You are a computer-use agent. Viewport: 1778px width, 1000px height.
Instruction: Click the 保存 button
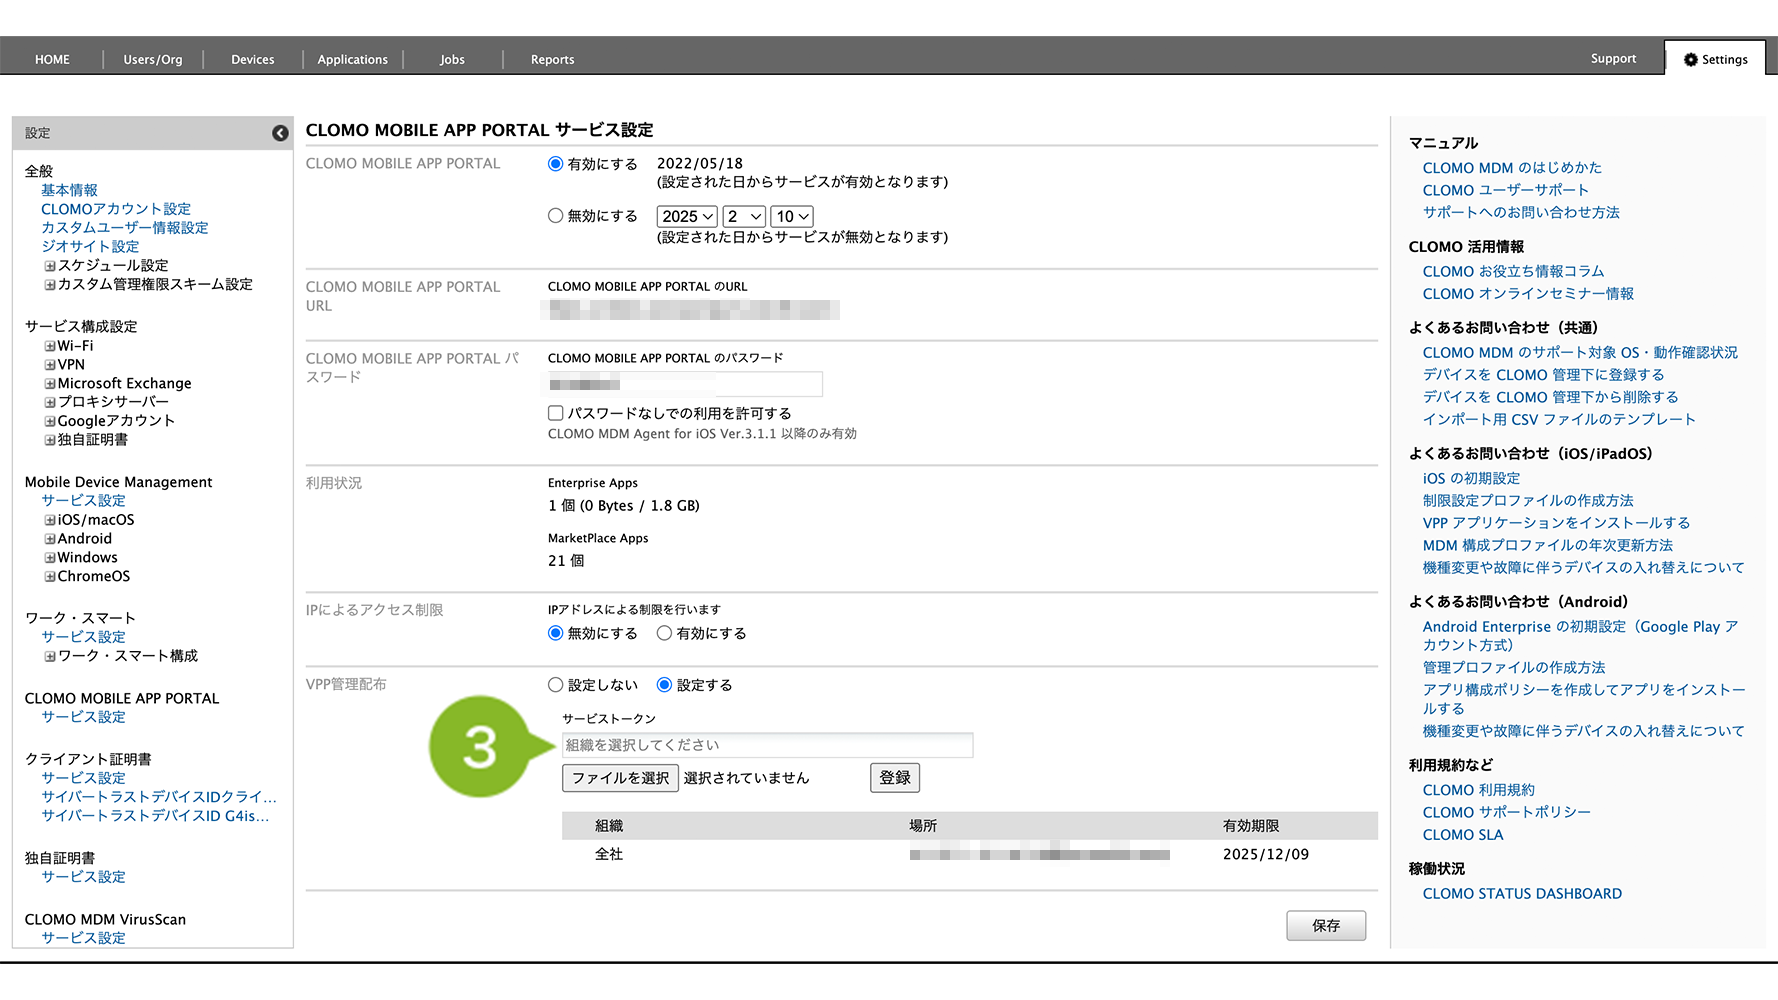click(x=1325, y=926)
